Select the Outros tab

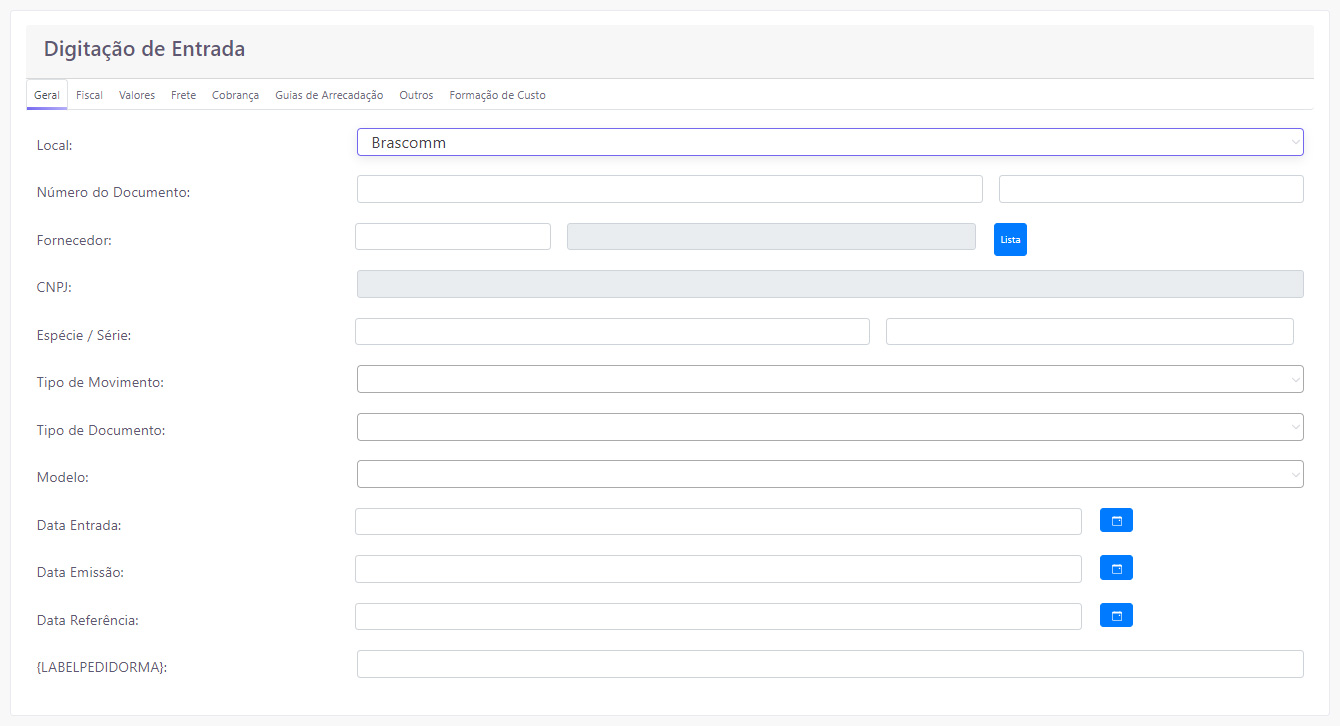coord(416,95)
